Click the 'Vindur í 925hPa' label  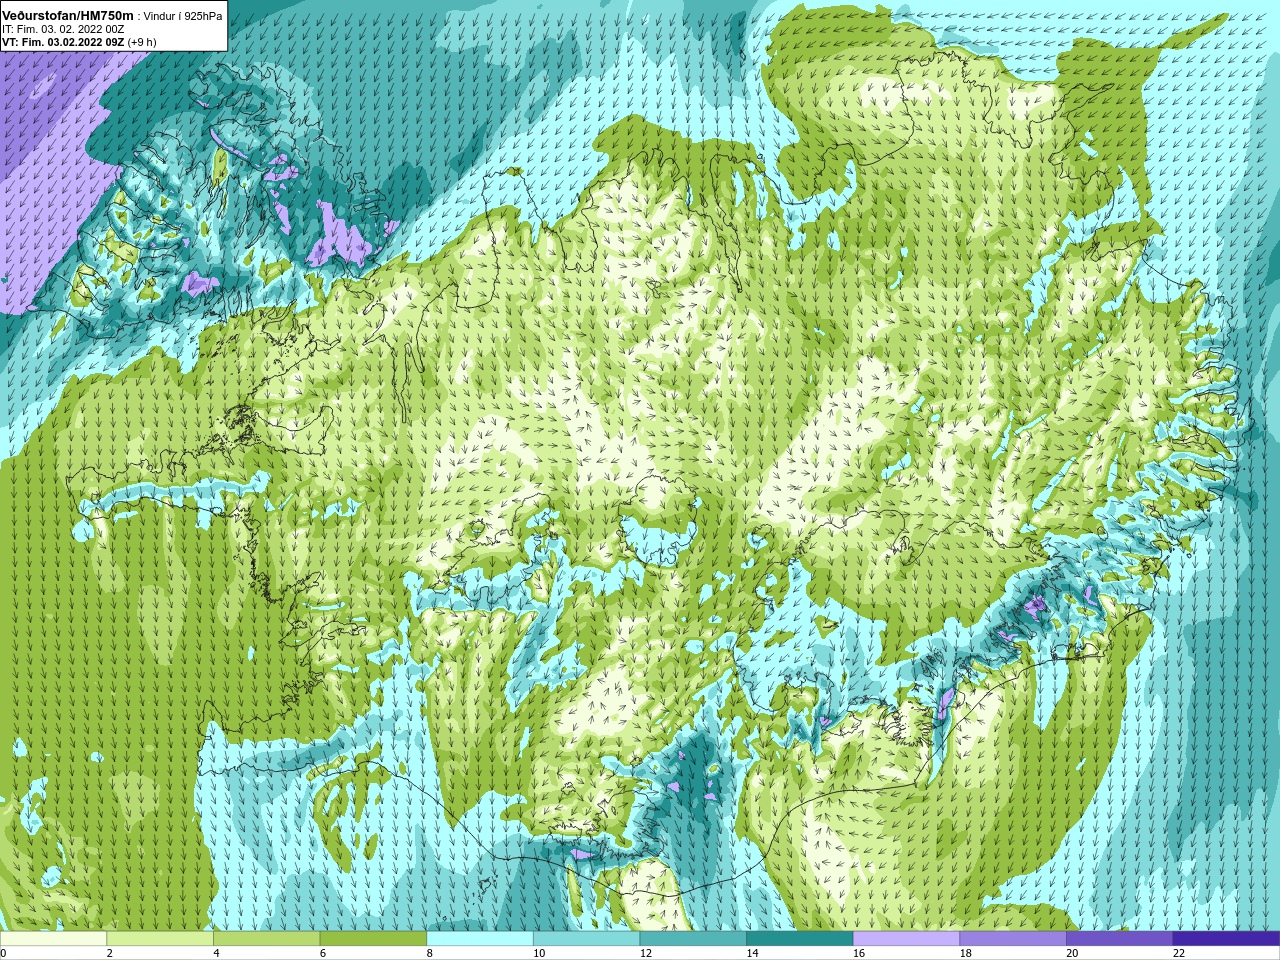click(183, 16)
